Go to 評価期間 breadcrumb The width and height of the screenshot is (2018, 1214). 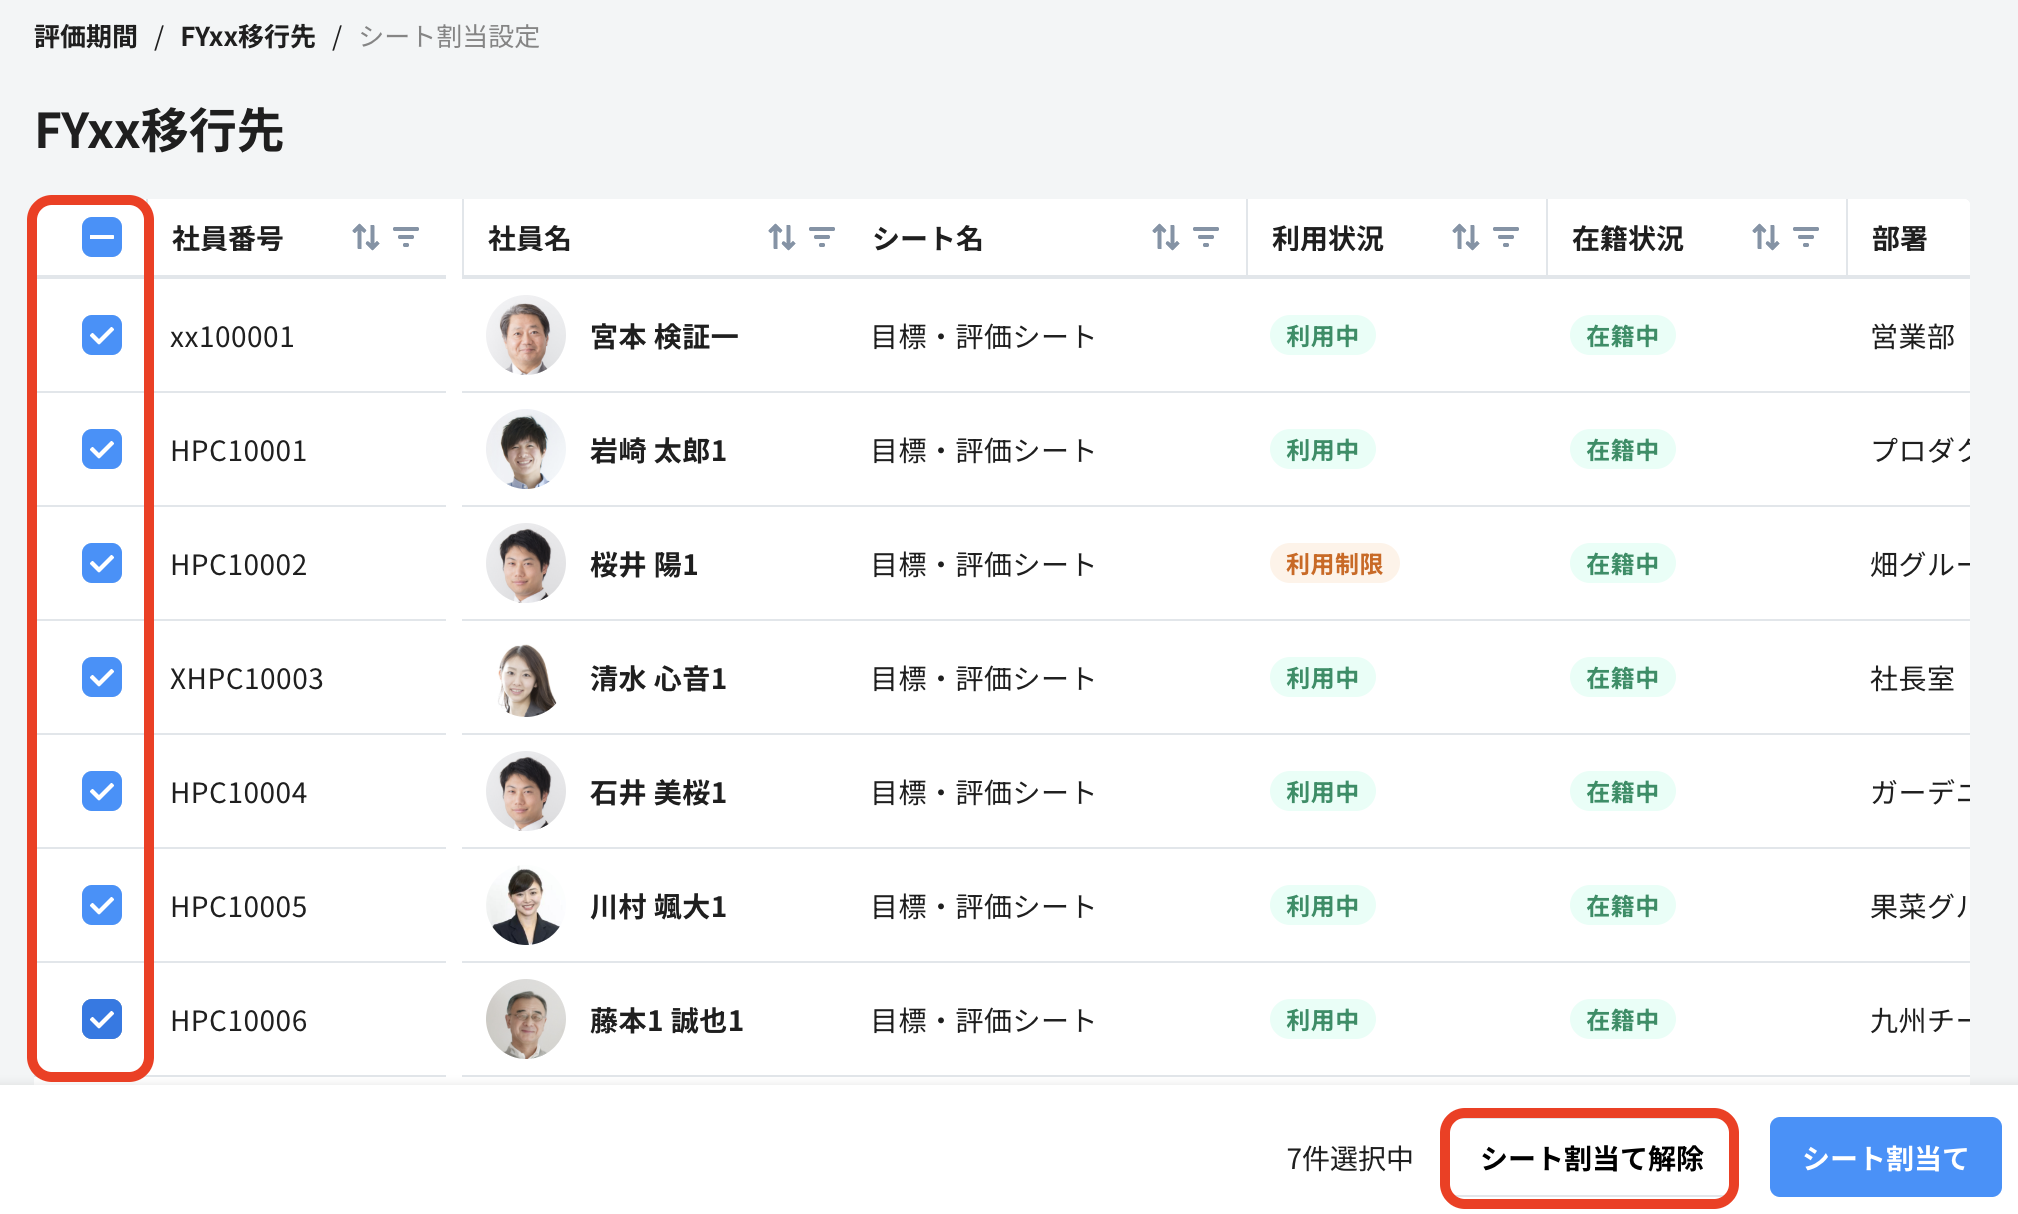tap(86, 37)
